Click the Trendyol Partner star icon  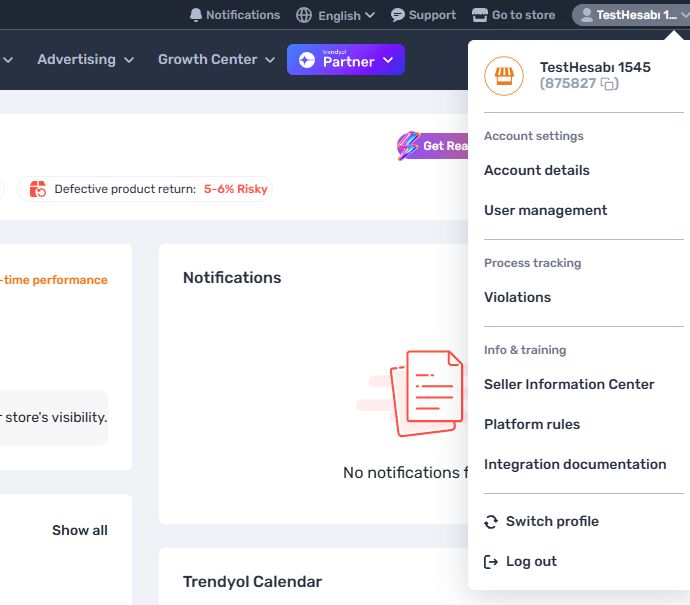(x=307, y=60)
